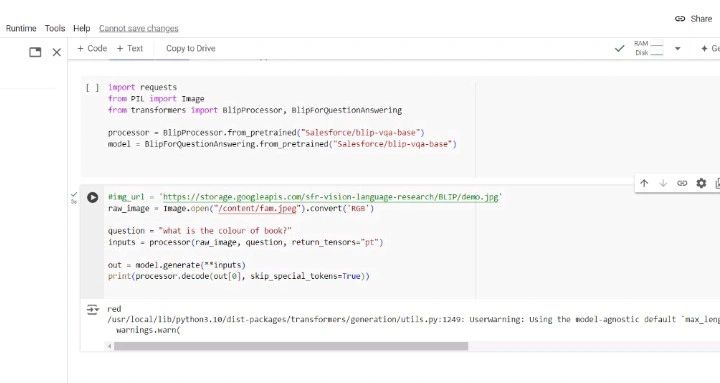Click first cell's empty run bracket
The height and width of the screenshot is (383, 720).
[92, 88]
